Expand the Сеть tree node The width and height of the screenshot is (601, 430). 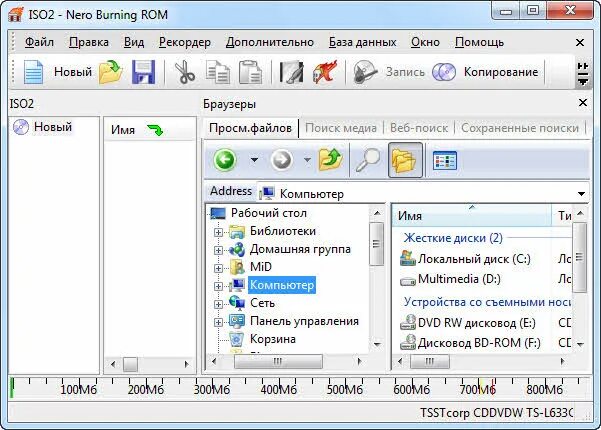point(218,304)
